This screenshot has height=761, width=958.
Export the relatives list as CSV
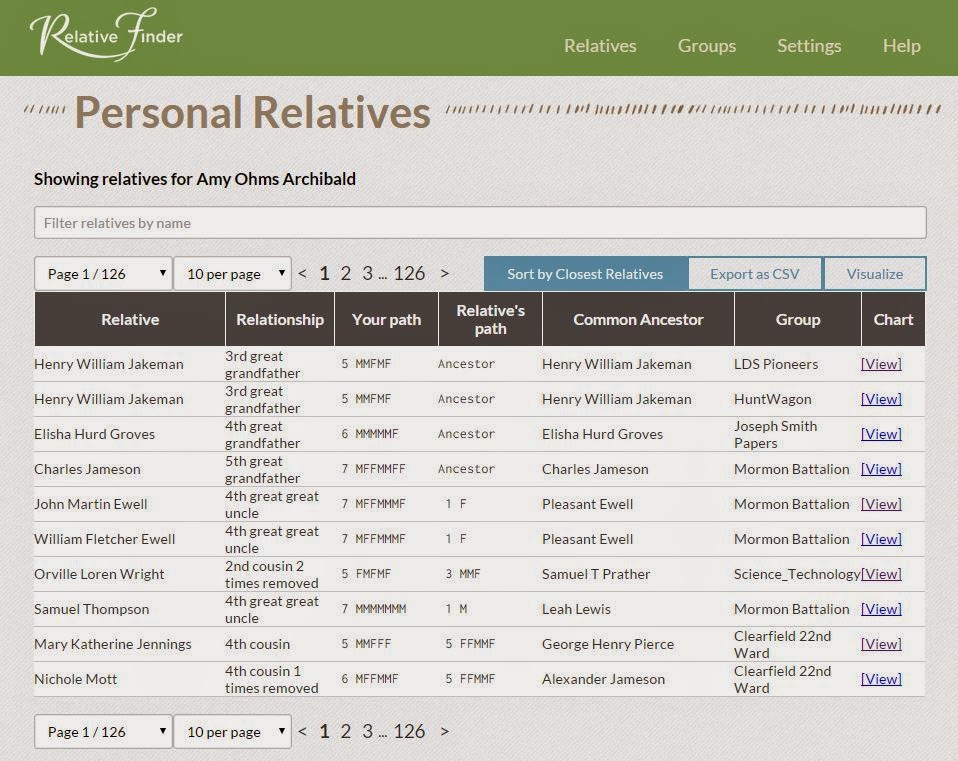[x=755, y=273]
